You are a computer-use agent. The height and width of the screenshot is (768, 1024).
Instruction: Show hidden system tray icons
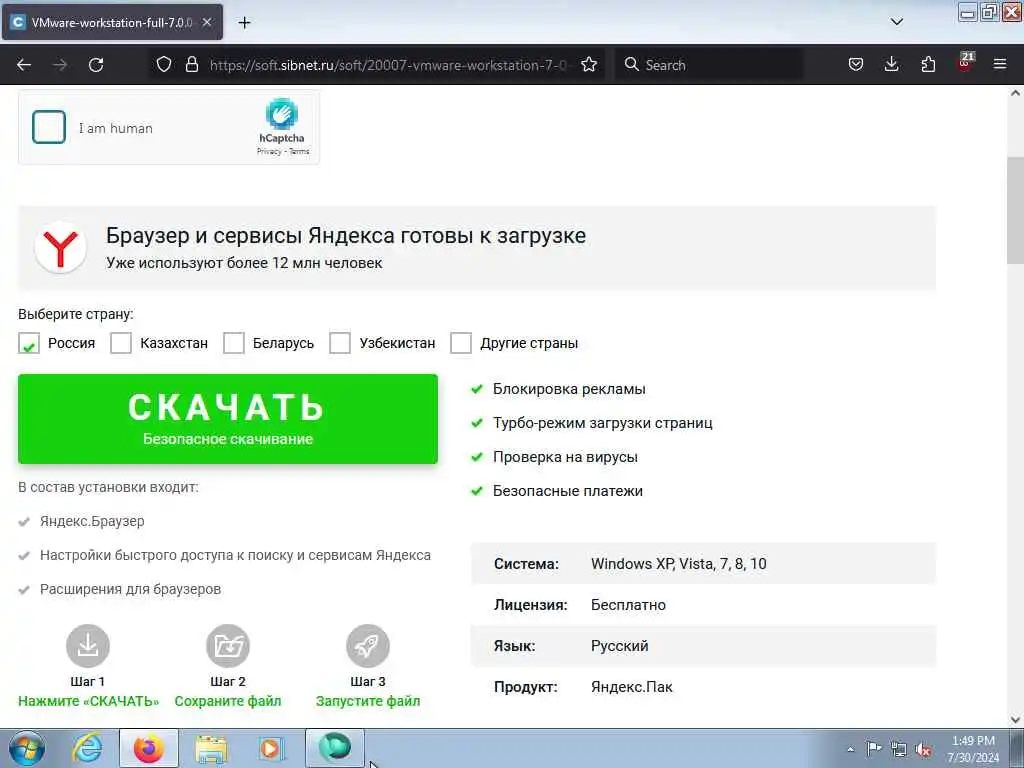850,749
